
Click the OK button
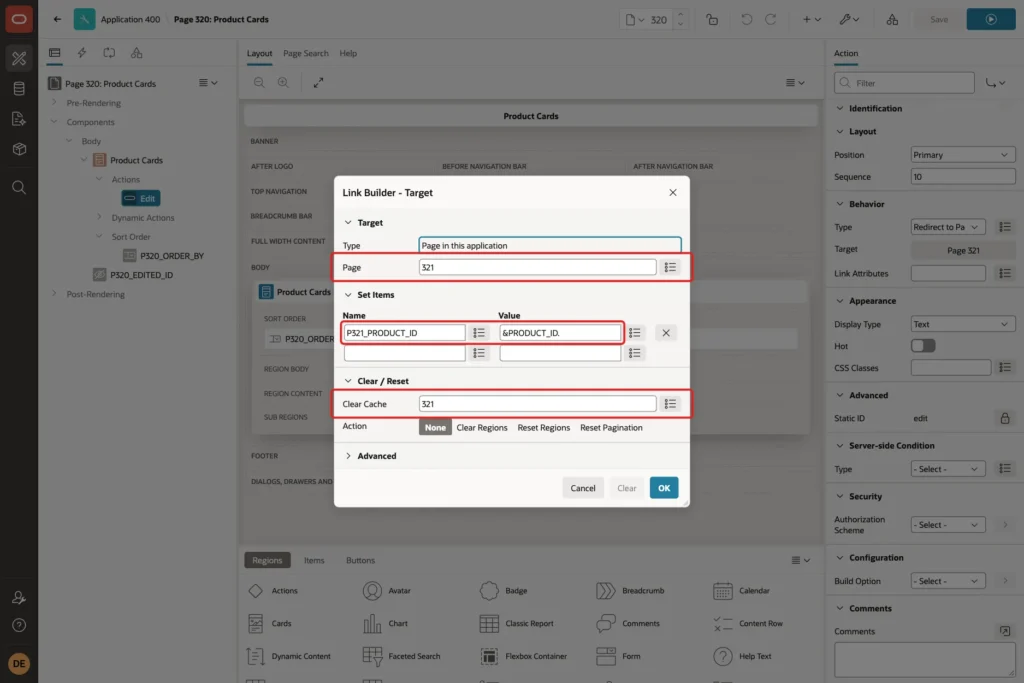664,488
